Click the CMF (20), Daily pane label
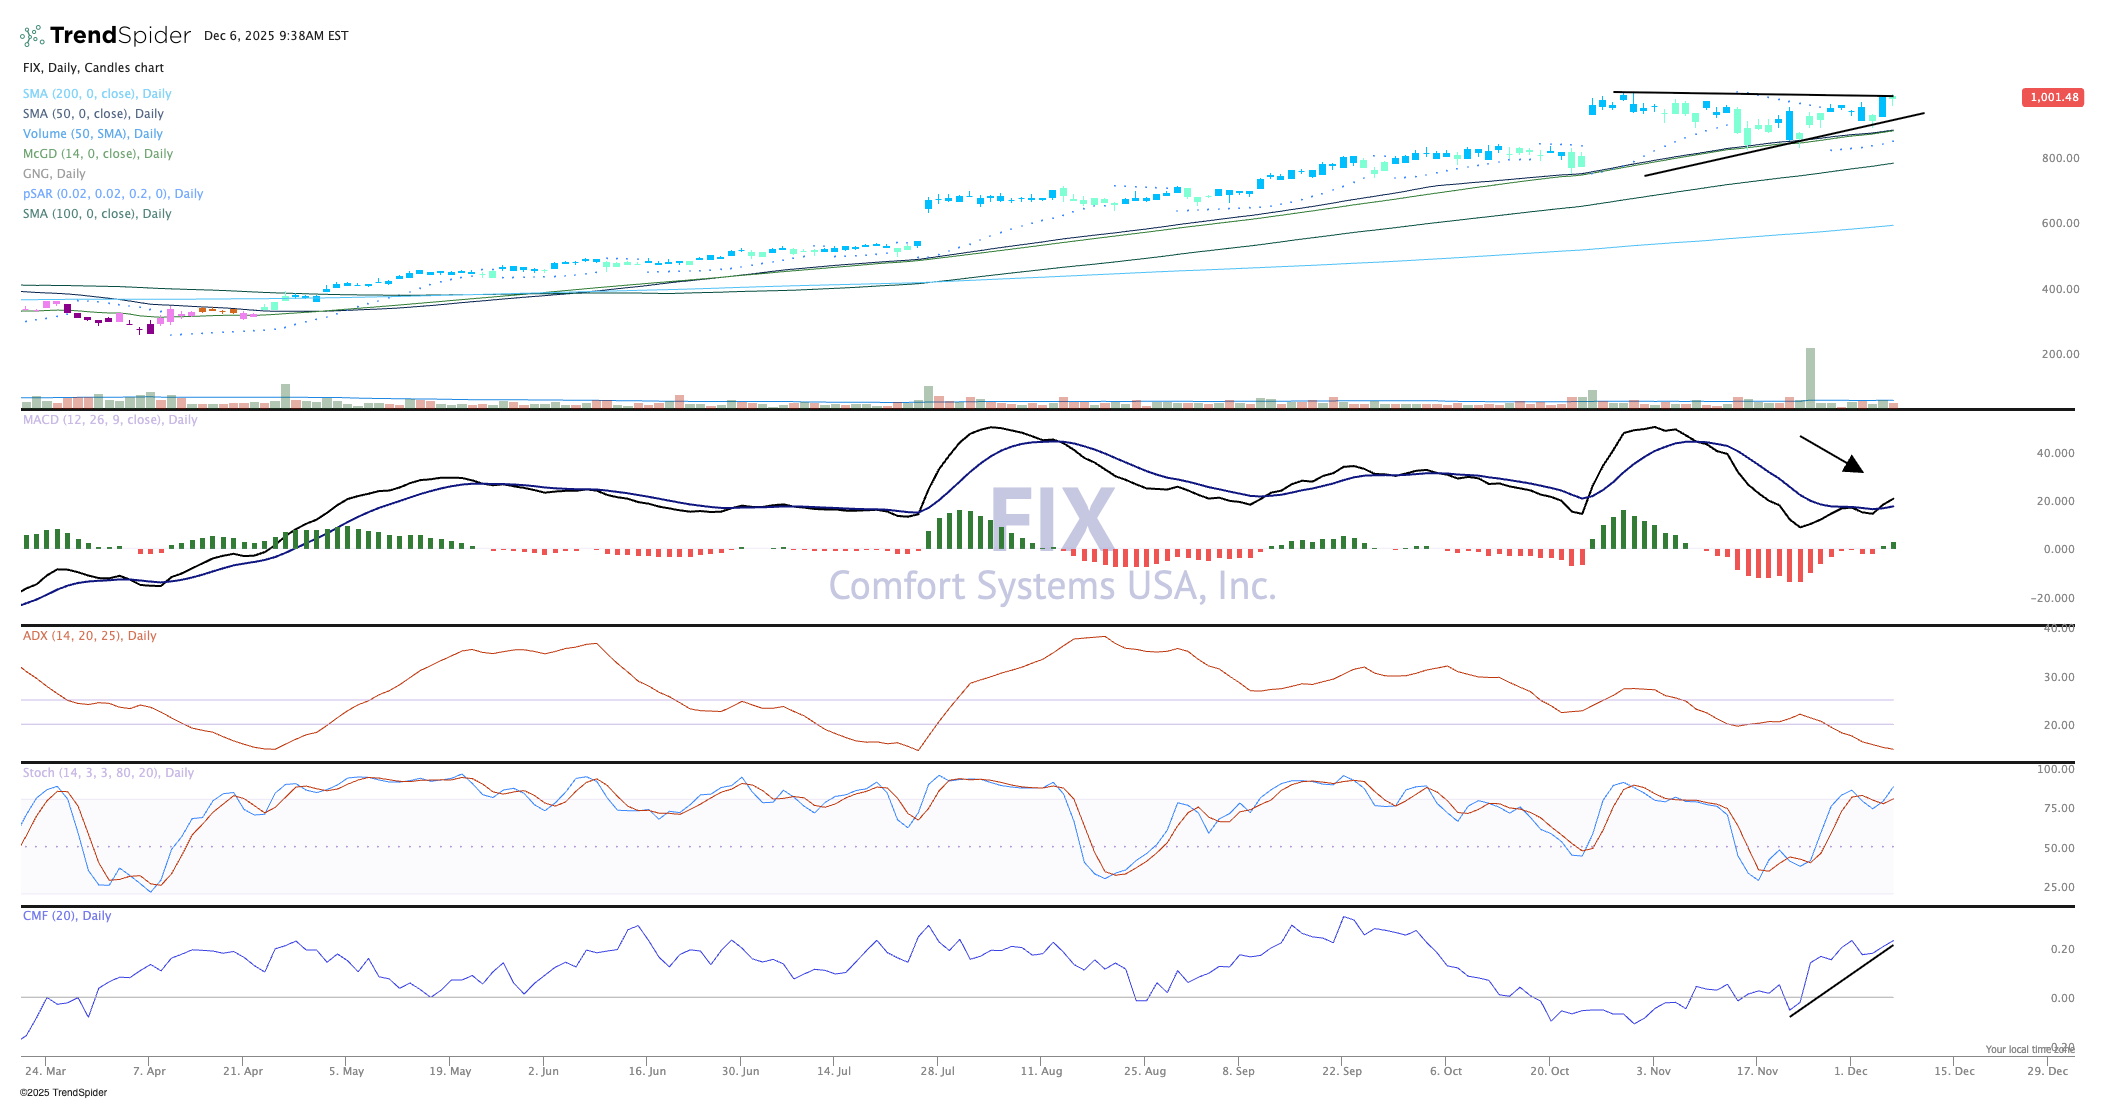 (67, 916)
